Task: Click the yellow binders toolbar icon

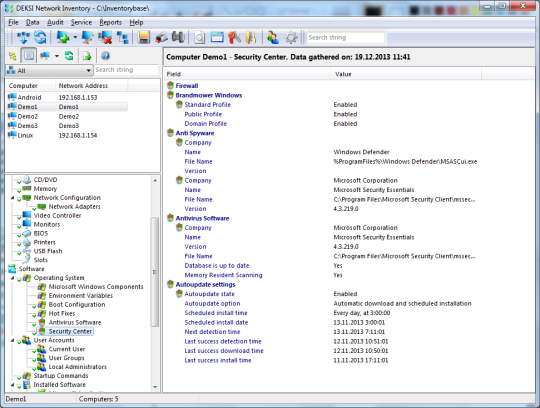Action: click(251, 37)
